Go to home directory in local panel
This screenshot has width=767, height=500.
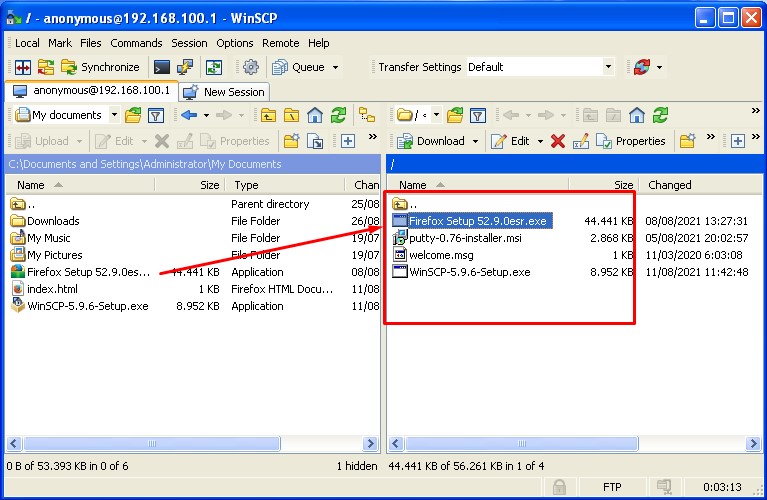coord(315,115)
